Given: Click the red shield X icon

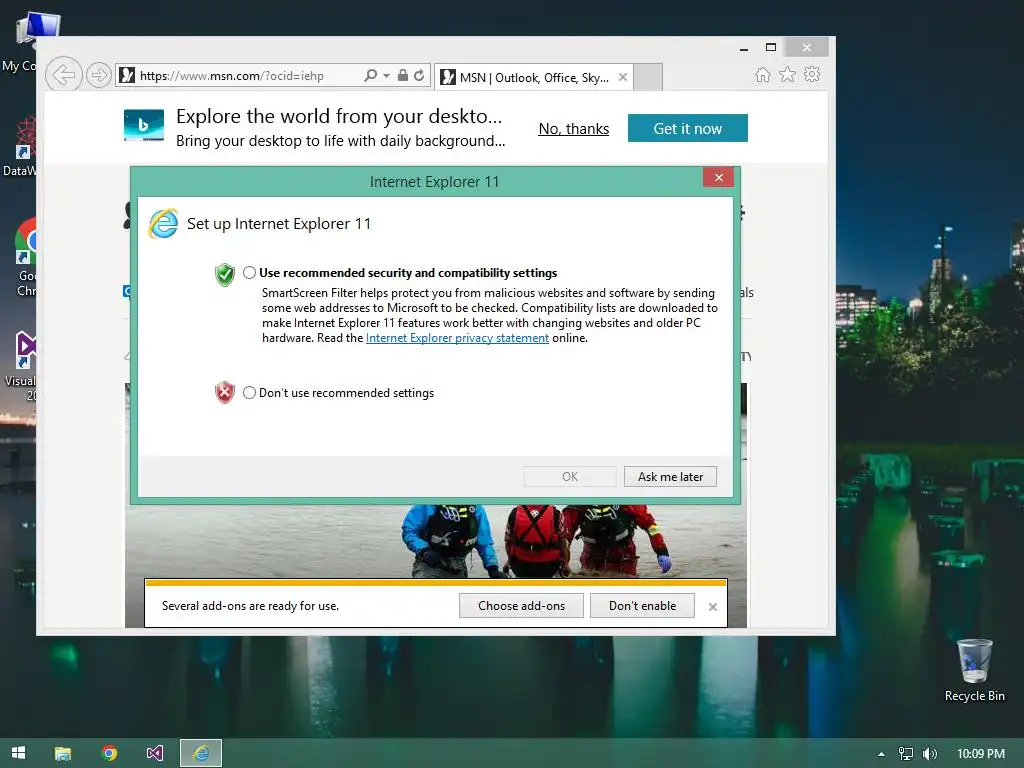Looking at the screenshot, I should (225, 392).
